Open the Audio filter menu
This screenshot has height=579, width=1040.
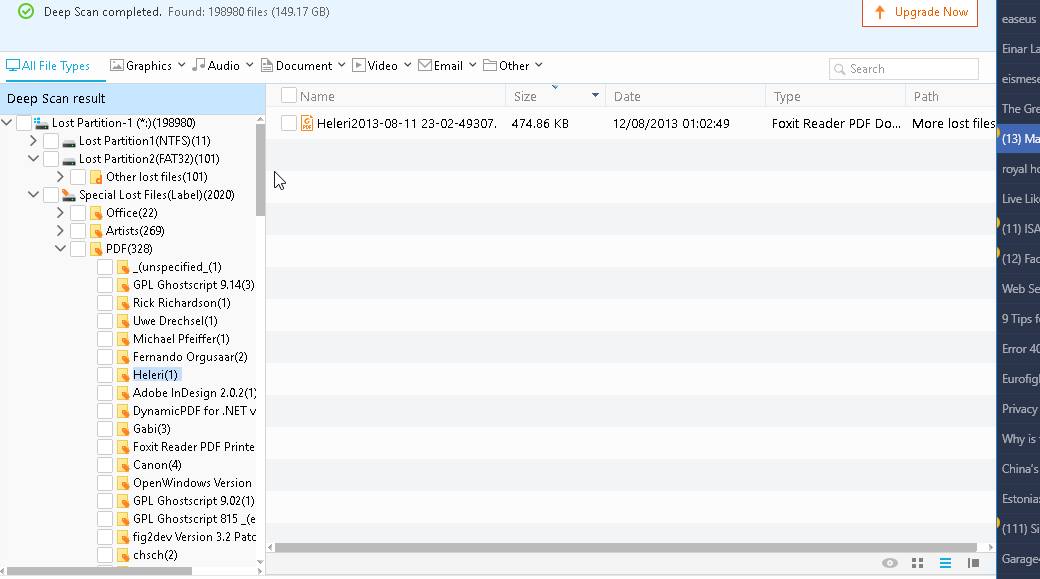coord(223,66)
